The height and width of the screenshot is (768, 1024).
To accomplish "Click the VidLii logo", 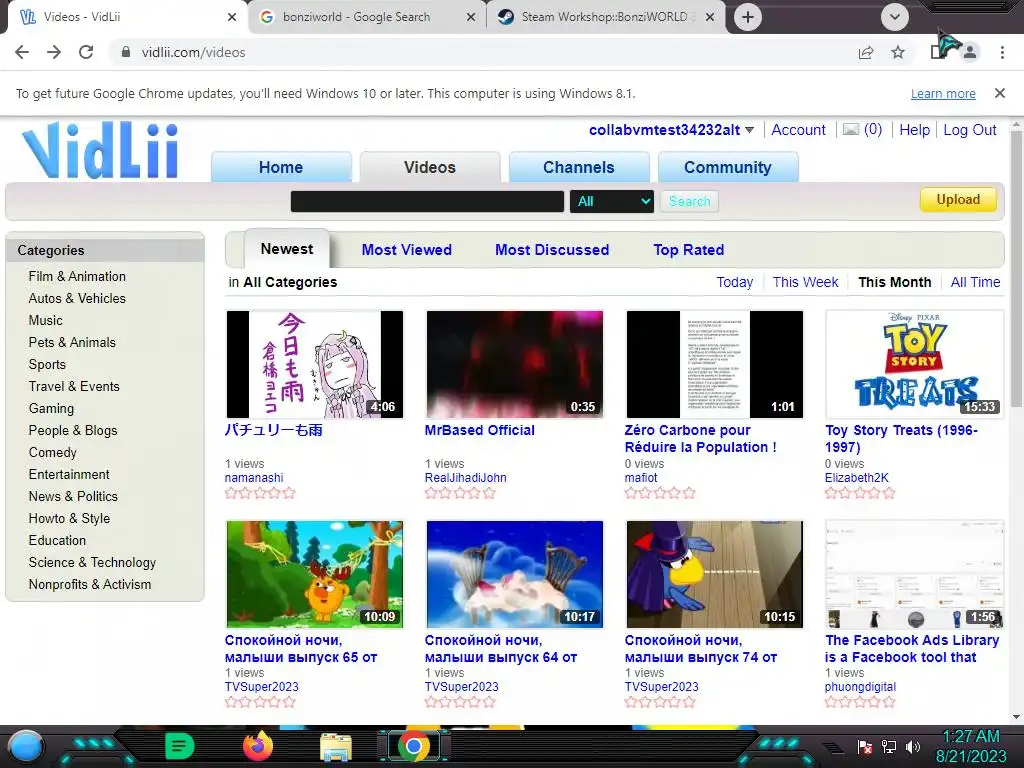I will click(x=100, y=150).
